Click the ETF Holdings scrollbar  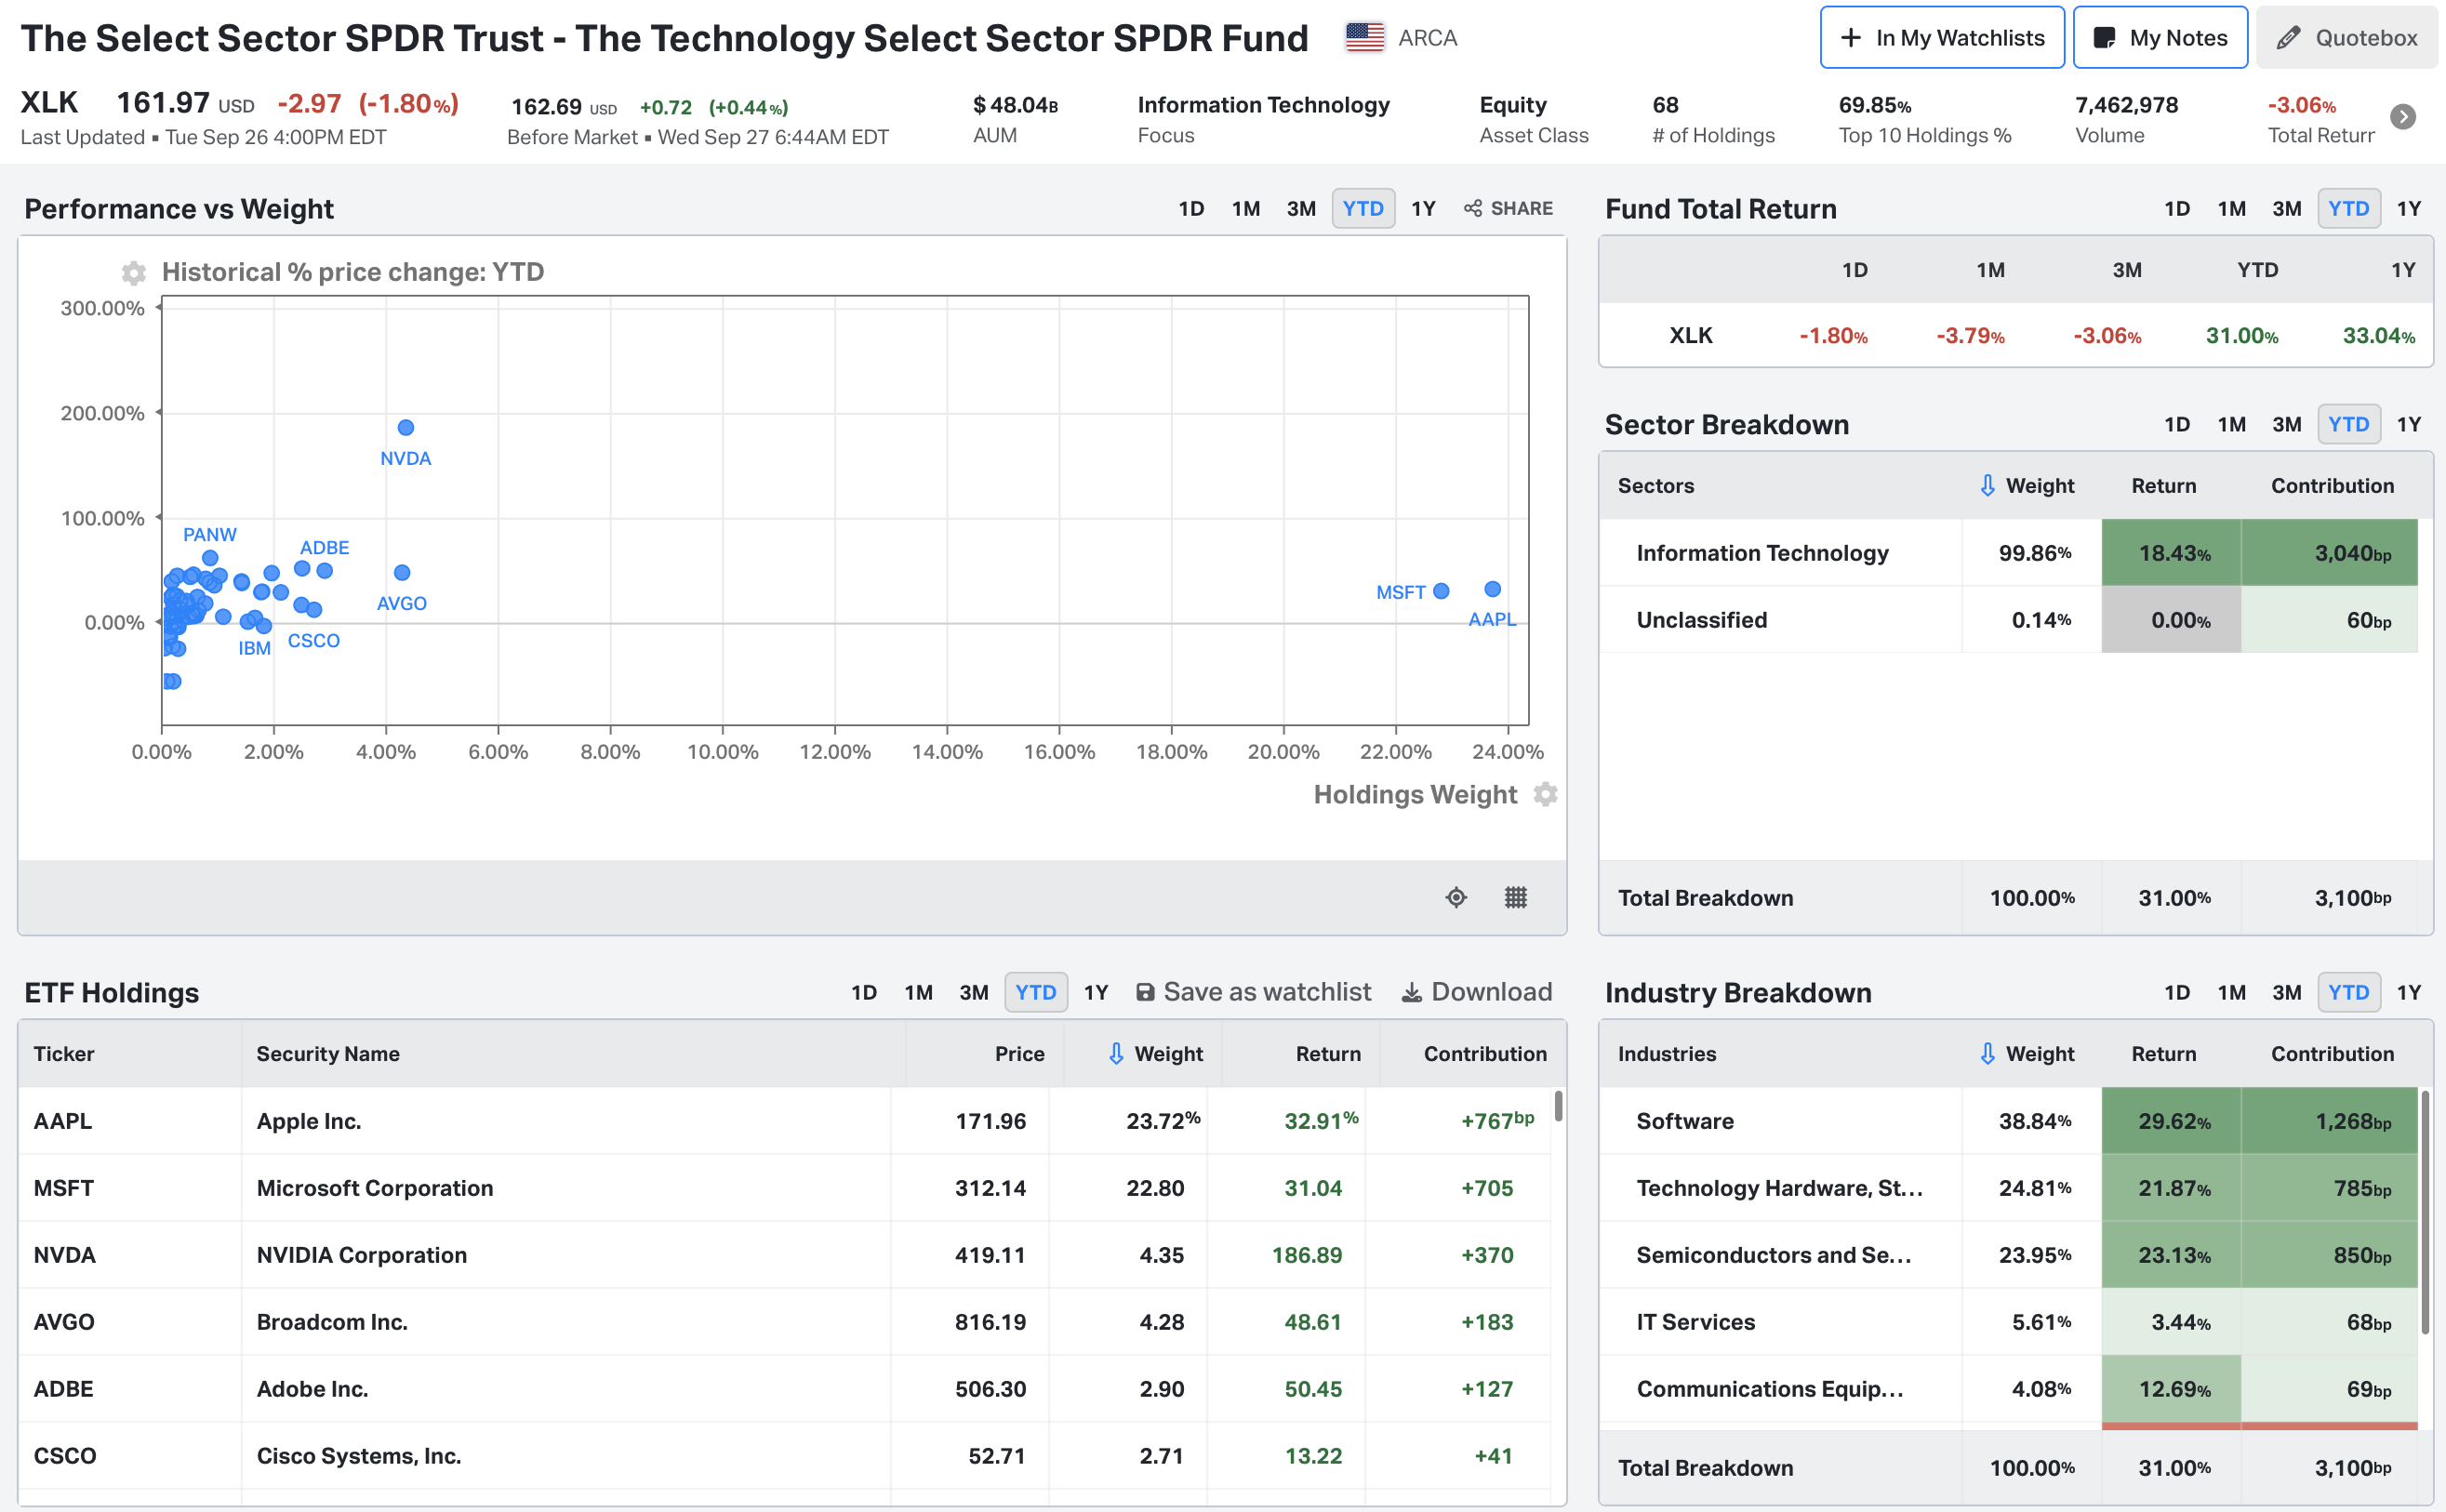coord(1558,1106)
